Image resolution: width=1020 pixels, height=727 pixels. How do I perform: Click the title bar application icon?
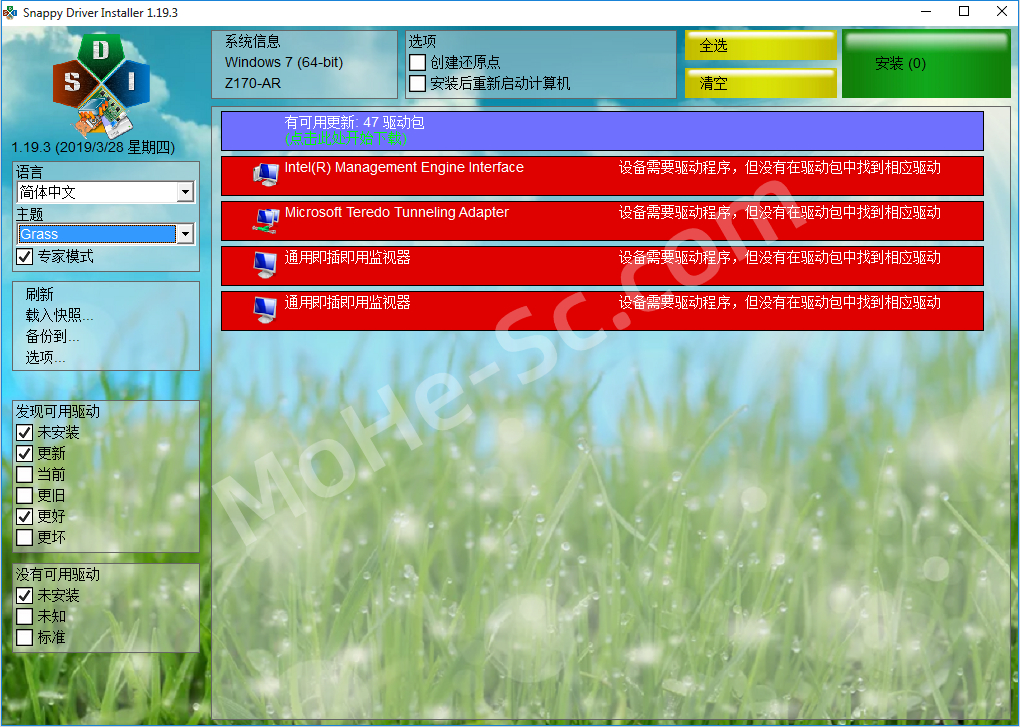tap(10, 12)
